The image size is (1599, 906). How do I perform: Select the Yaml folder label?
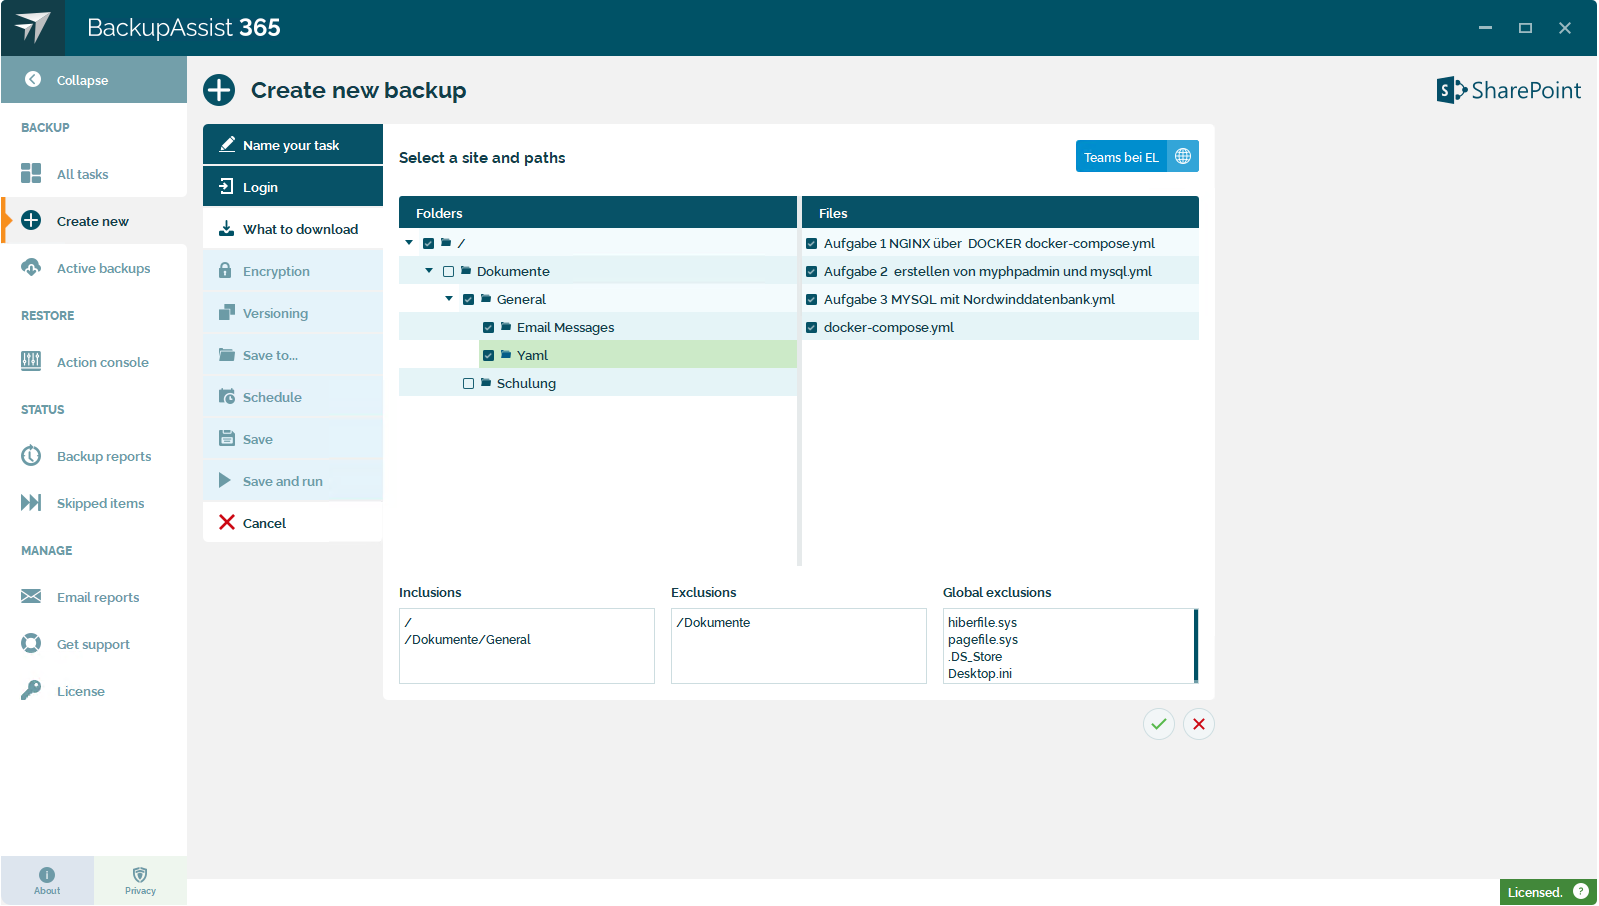point(532,355)
